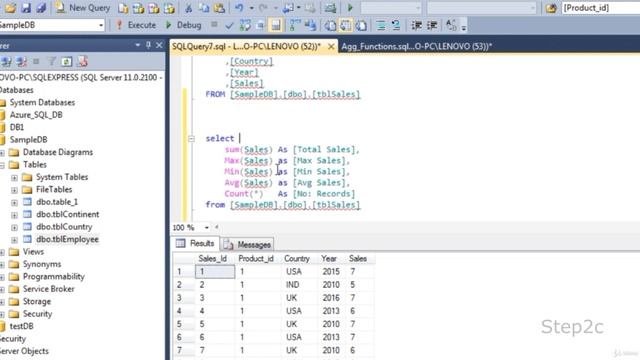Decrease indent of selected lines
The image size is (640, 360).
(416, 26)
